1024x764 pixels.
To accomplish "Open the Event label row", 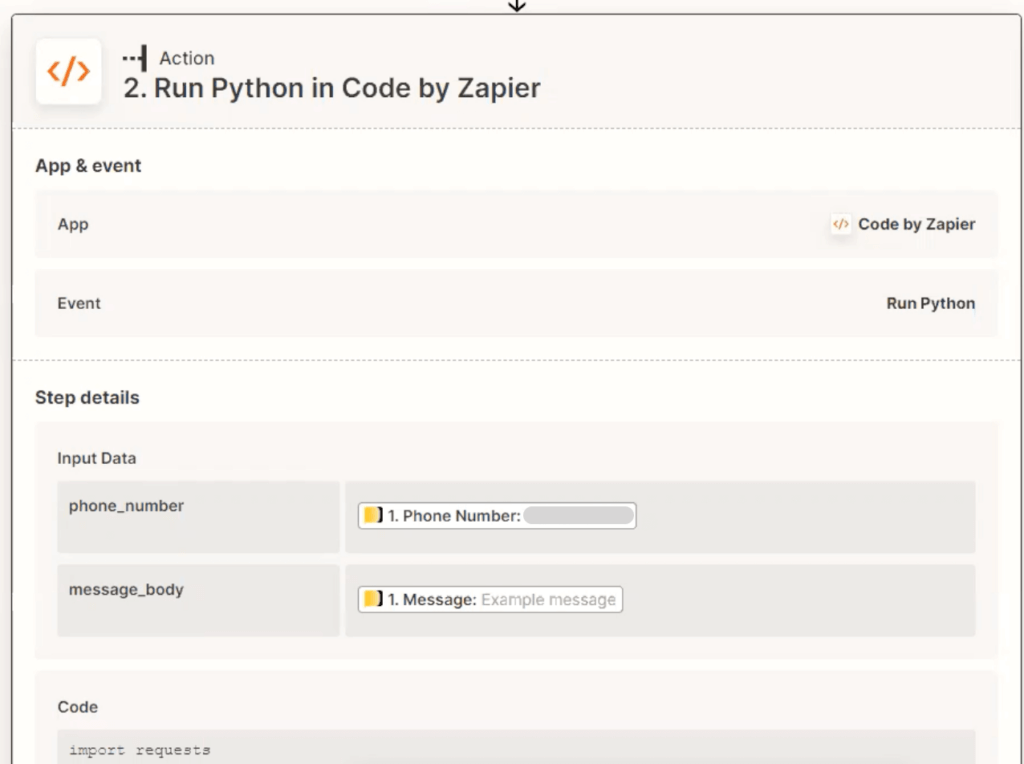I will pyautogui.click(x=79, y=304).
